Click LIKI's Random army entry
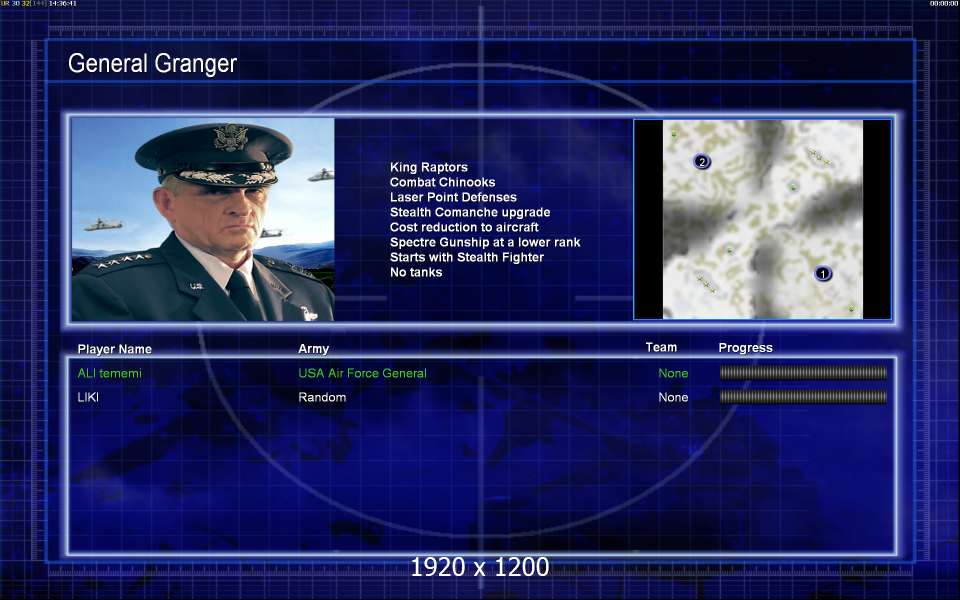 (322, 397)
